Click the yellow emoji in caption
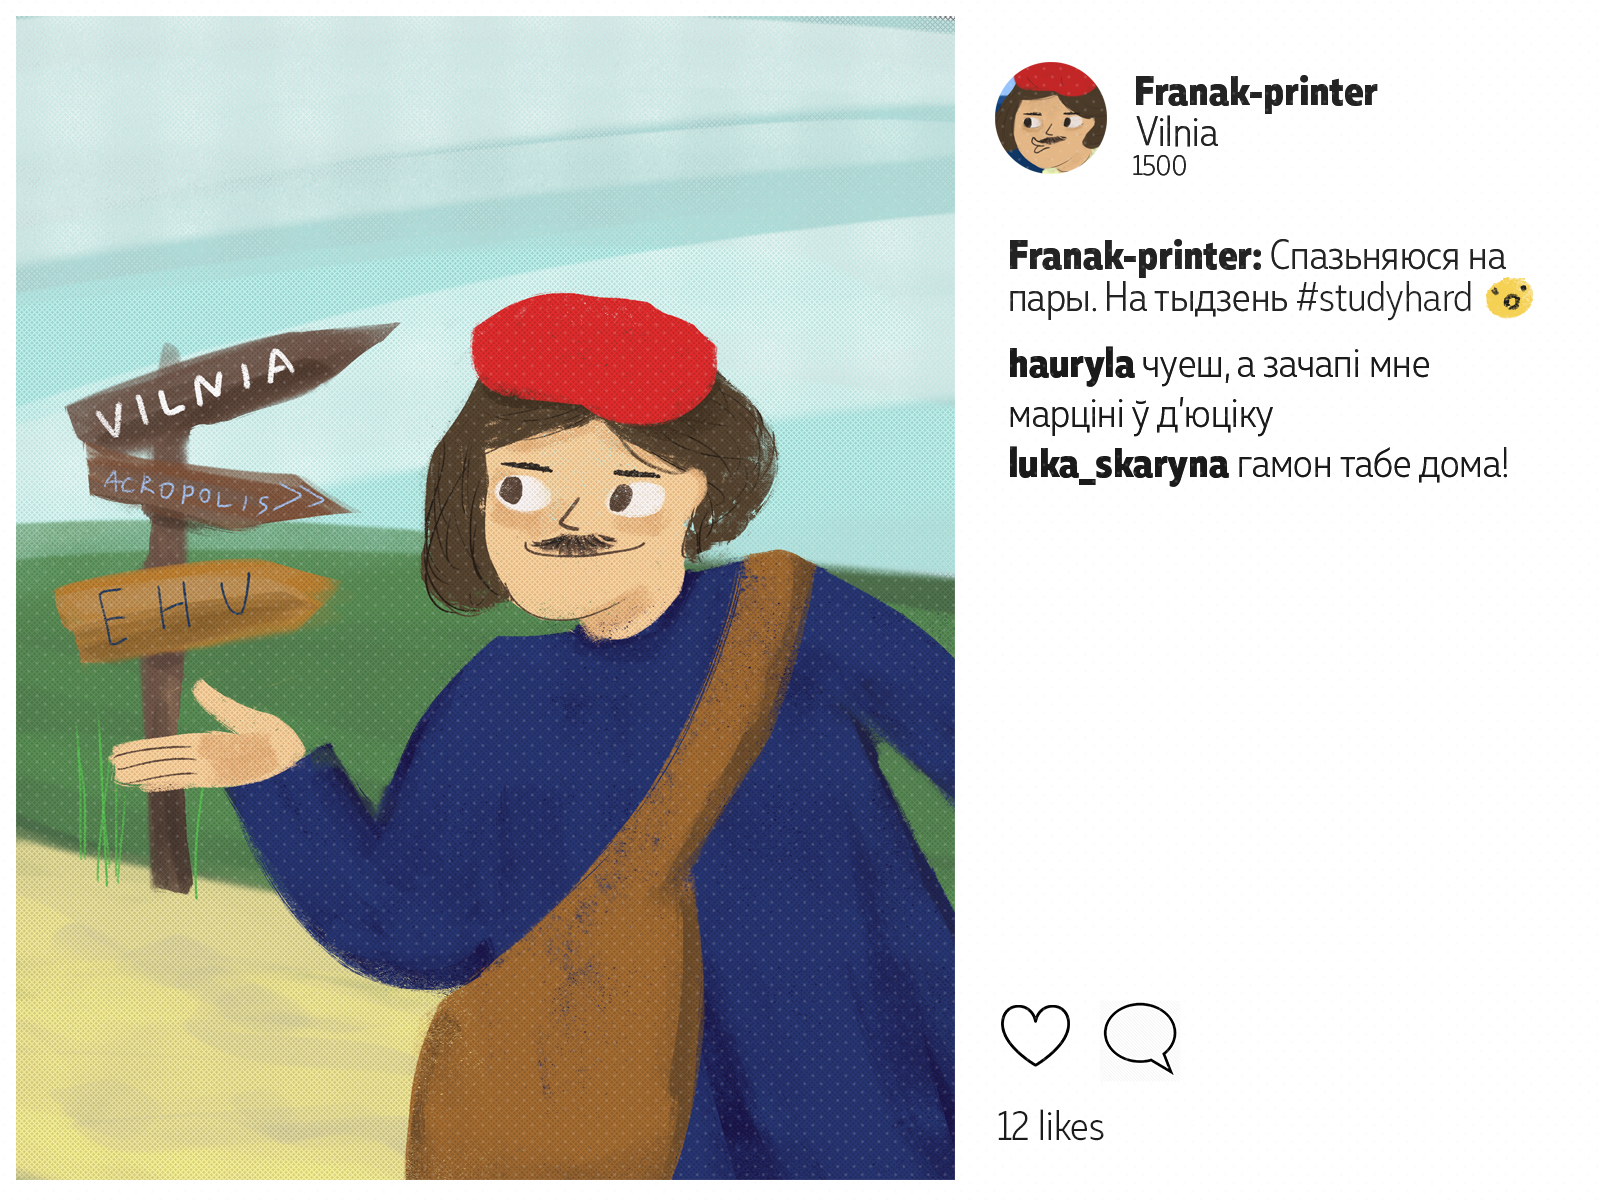The width and height of the screenshot is (1600, 1200). (1509, 298)
